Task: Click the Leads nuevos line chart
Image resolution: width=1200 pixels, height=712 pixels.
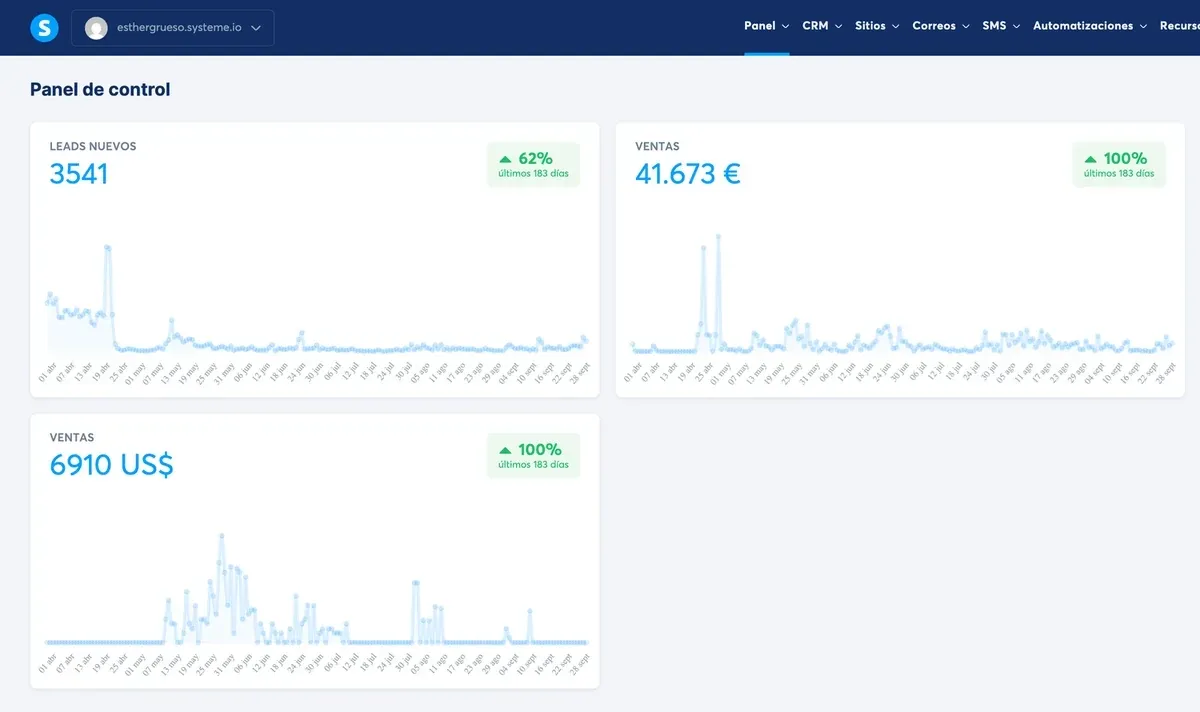Action: 316,298
